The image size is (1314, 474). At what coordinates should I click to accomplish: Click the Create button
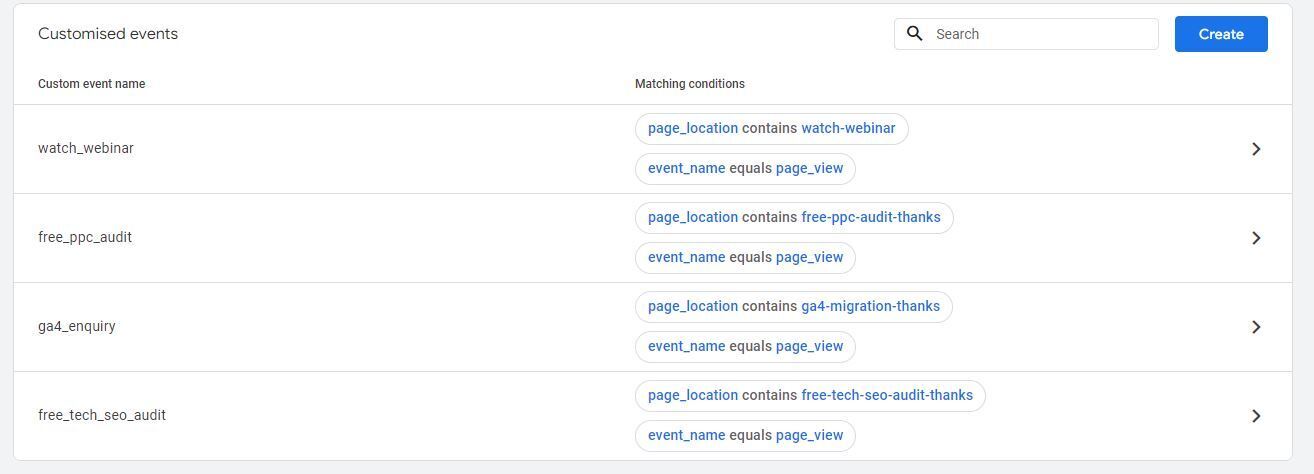click(x=1221, y=34)
